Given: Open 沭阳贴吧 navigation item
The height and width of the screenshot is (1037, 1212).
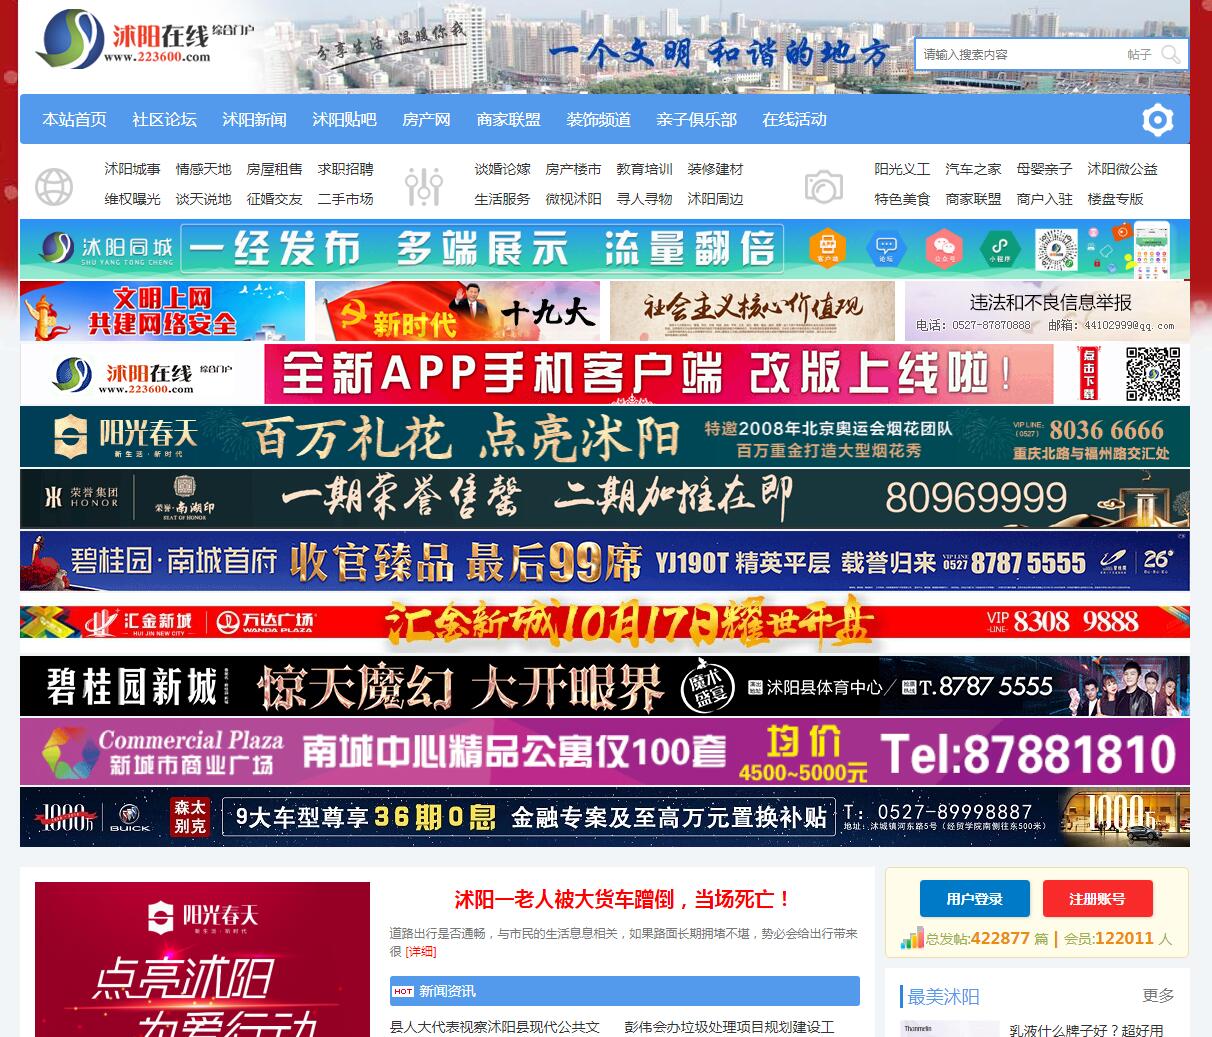Looking at the screenshot, I should click(x=344, y=119).
